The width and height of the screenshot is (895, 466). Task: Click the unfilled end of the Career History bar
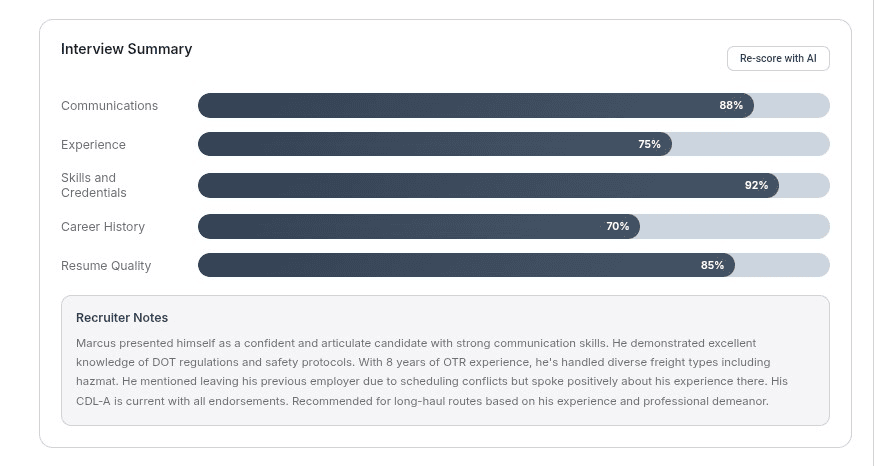(735, 226)
